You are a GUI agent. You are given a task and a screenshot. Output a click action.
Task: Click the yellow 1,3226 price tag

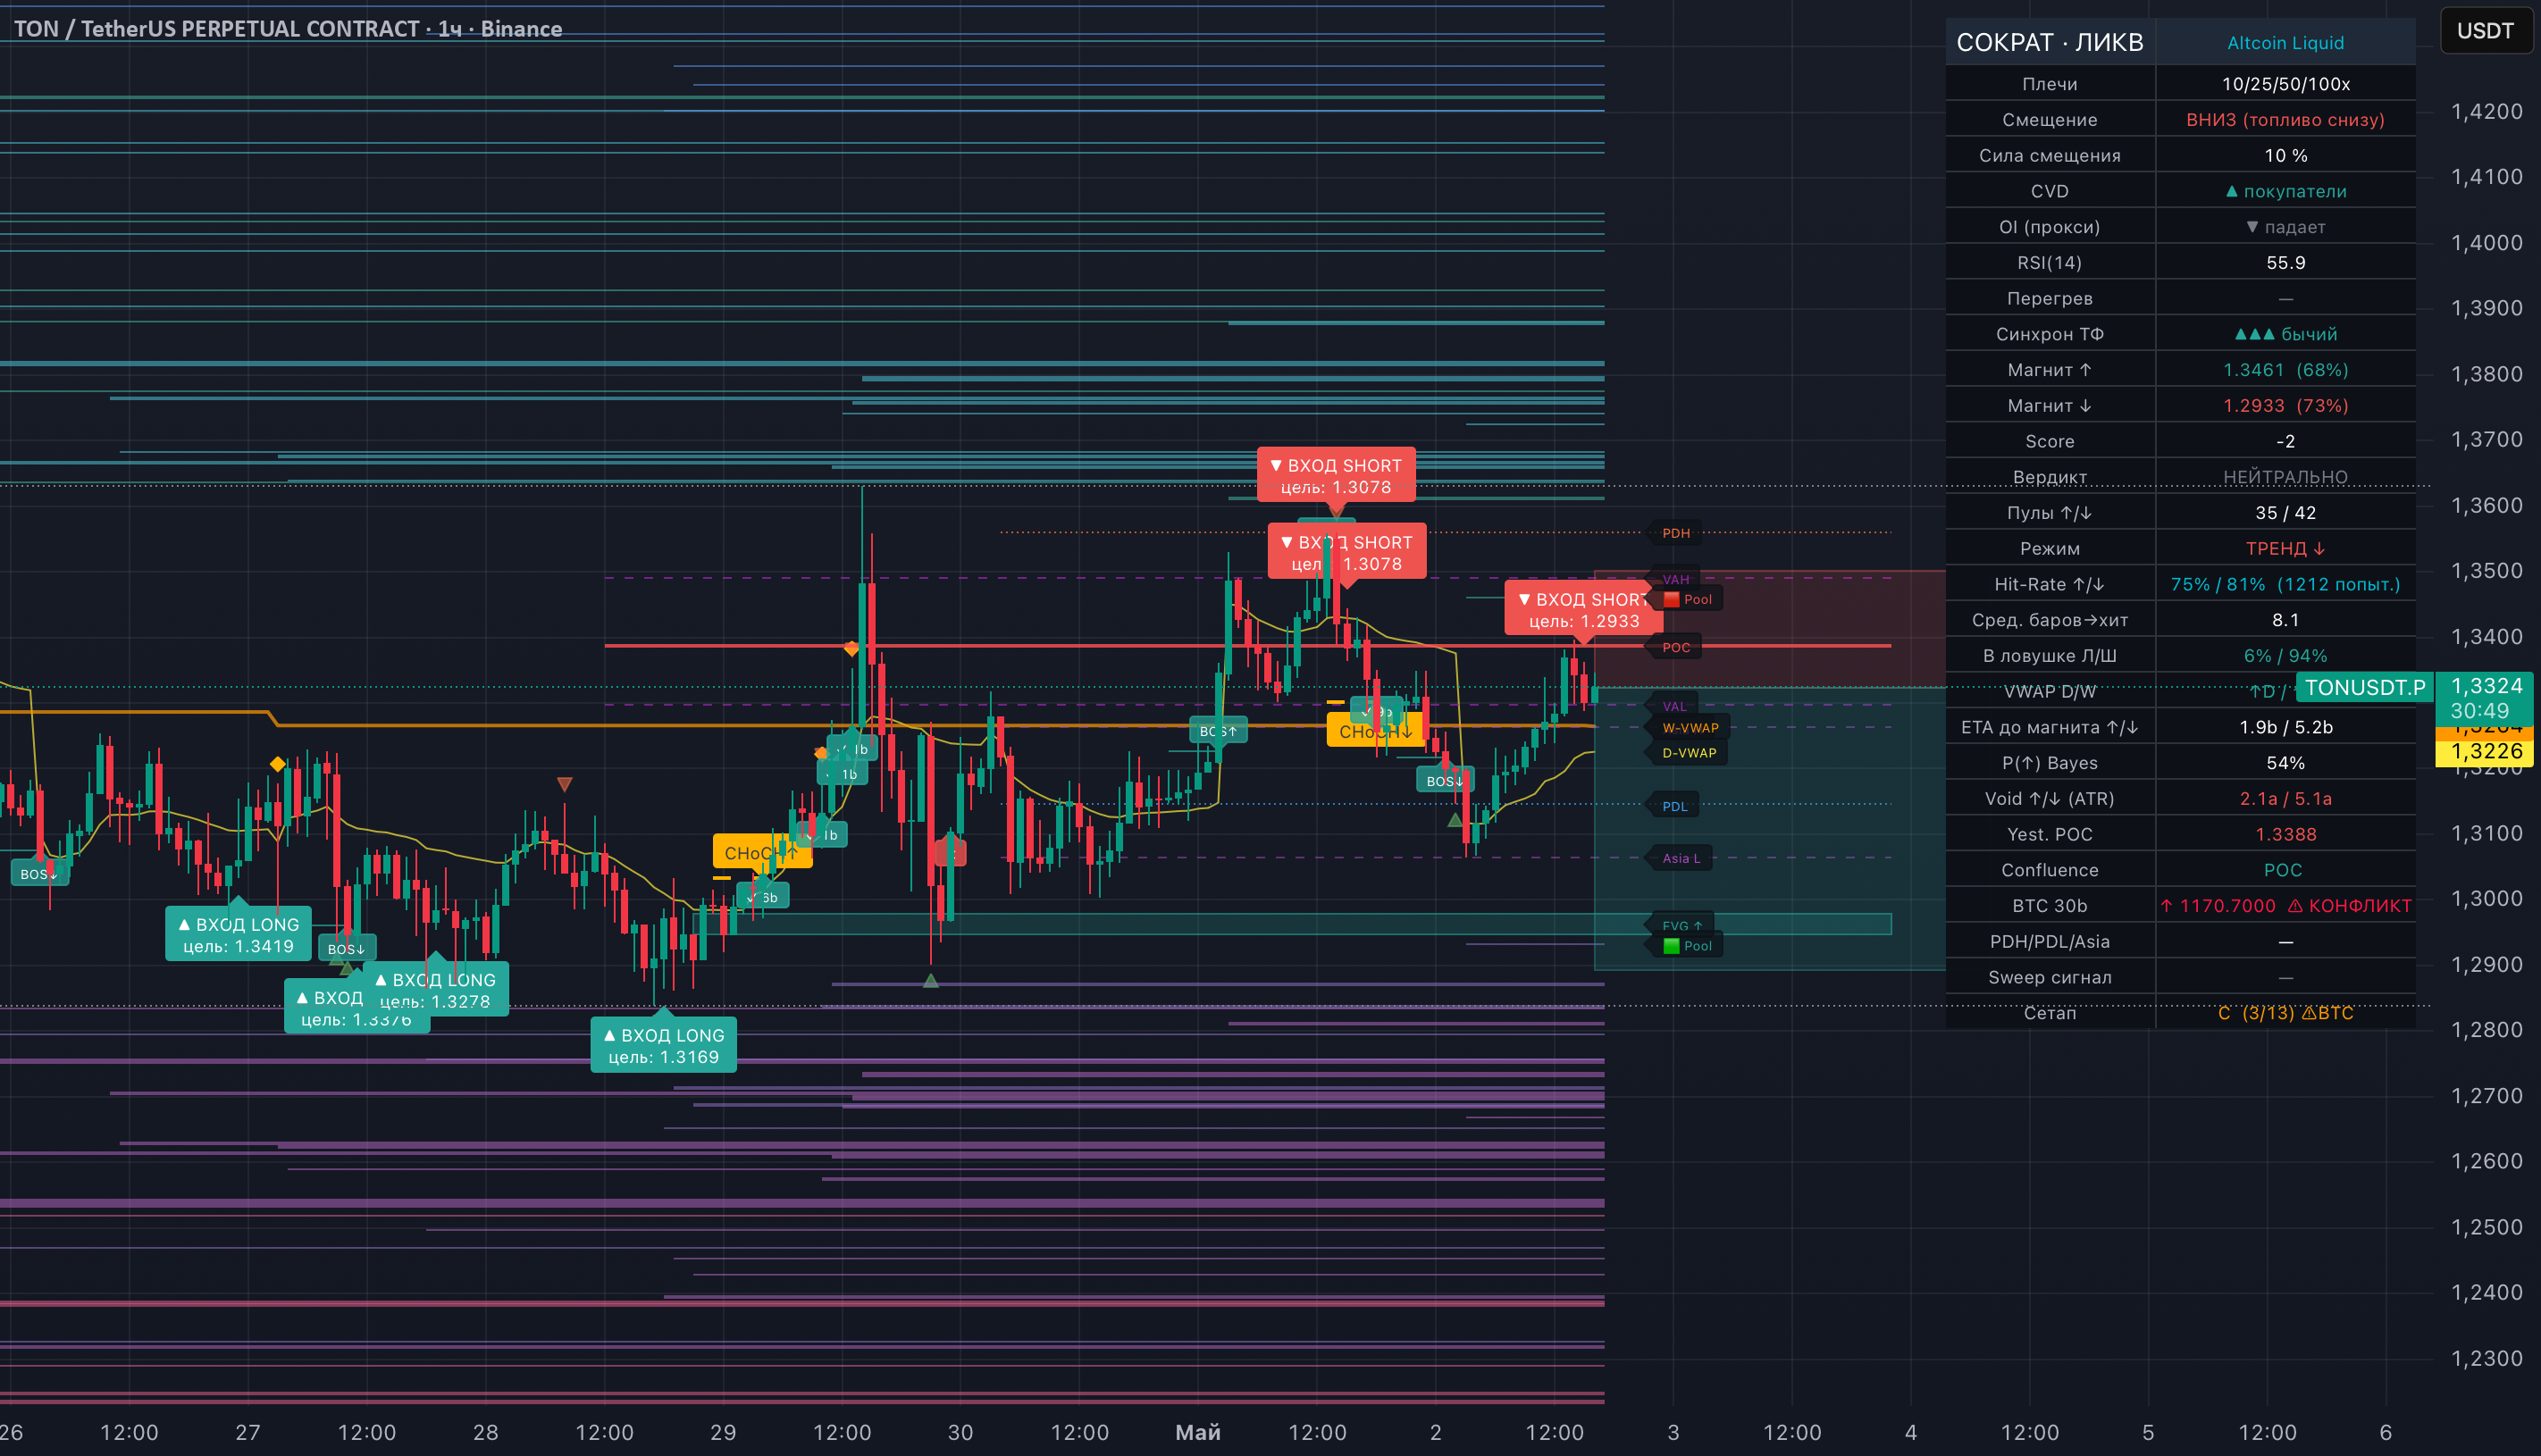click(x=2485, y=752)
